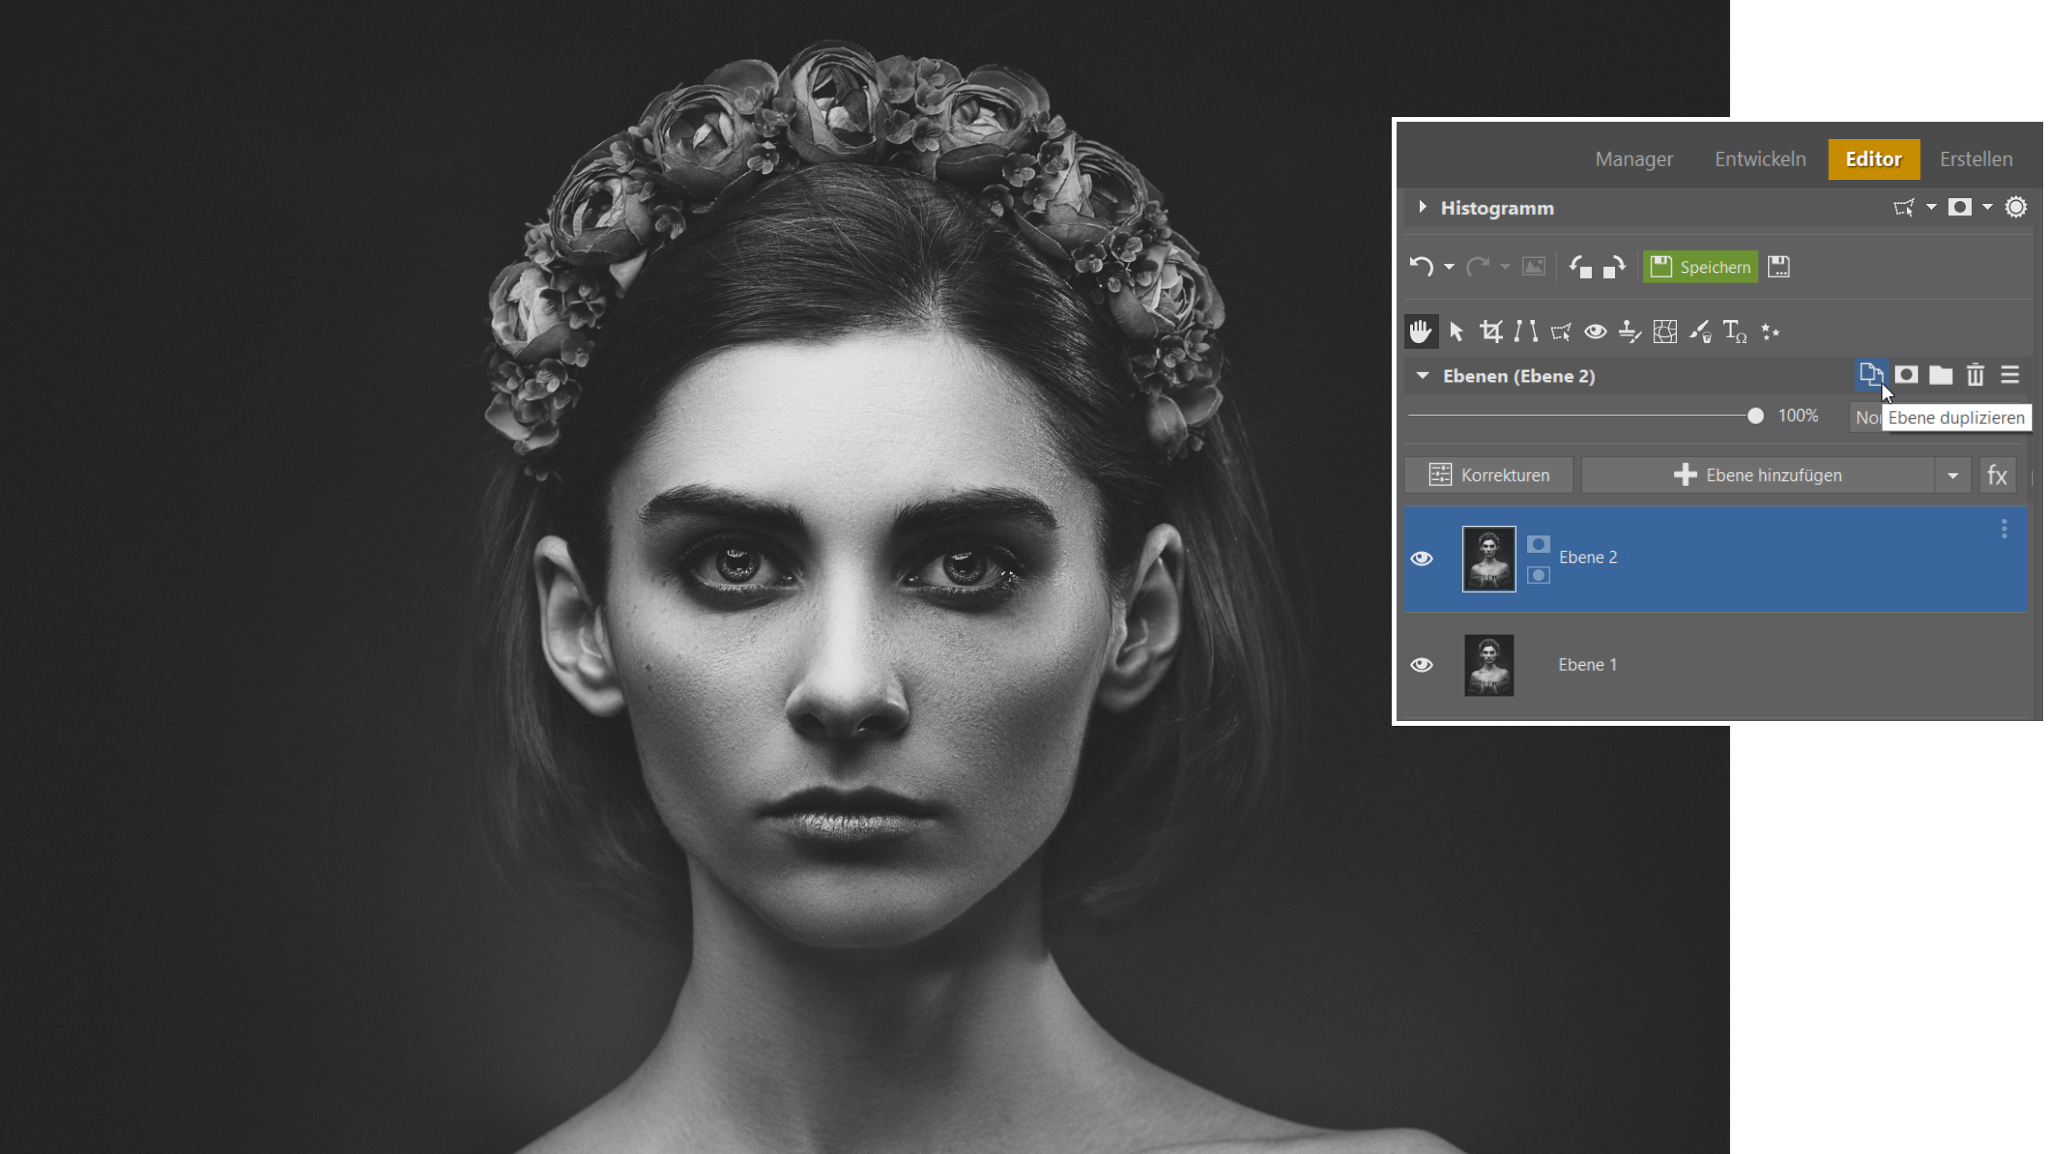Delete the layer with the trash icon
Image resolution: width=2048 pixels, height=1154 pixels.
click(x=1975, y=375)
